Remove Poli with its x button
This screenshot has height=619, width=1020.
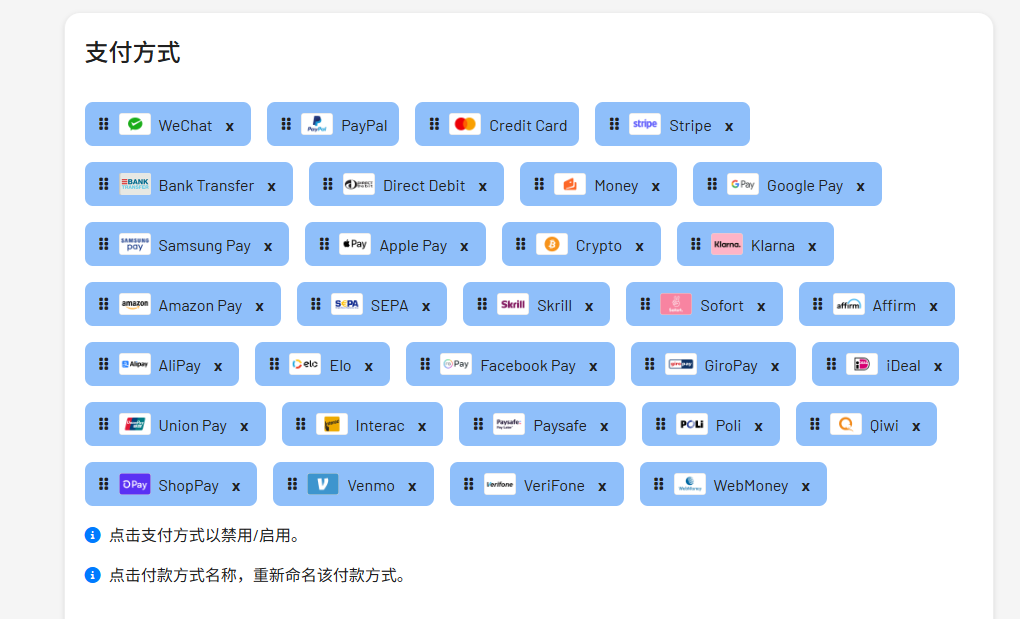pos(758,427)
